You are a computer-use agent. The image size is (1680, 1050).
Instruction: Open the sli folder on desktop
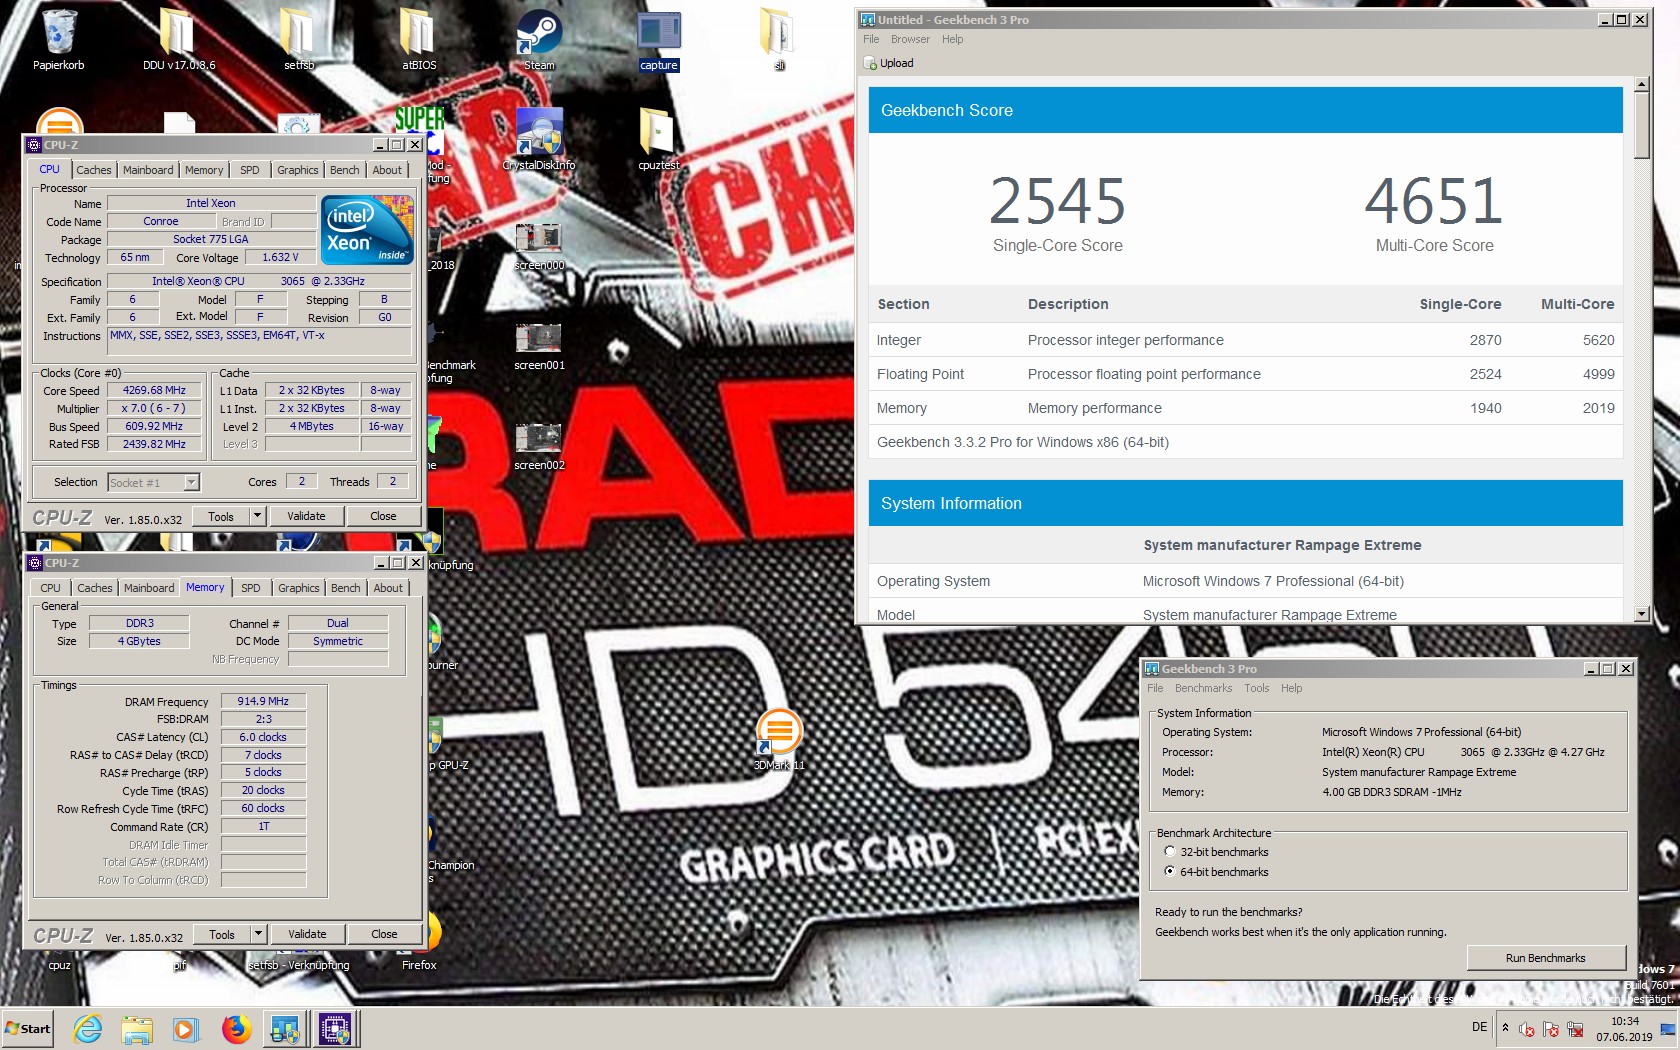point(779,40)
